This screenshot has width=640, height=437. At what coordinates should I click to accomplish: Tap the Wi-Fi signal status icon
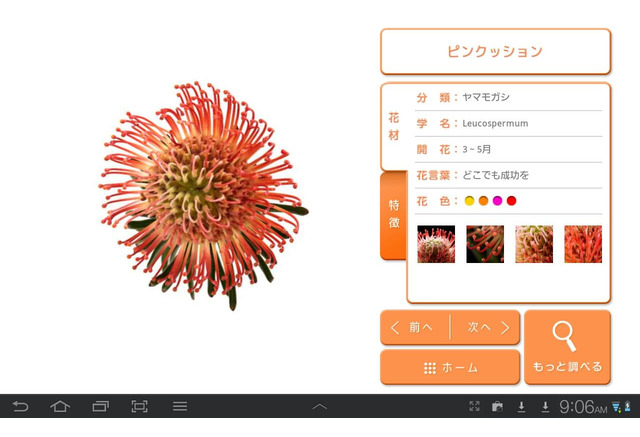pyautogui.click(x=616, y=407)
